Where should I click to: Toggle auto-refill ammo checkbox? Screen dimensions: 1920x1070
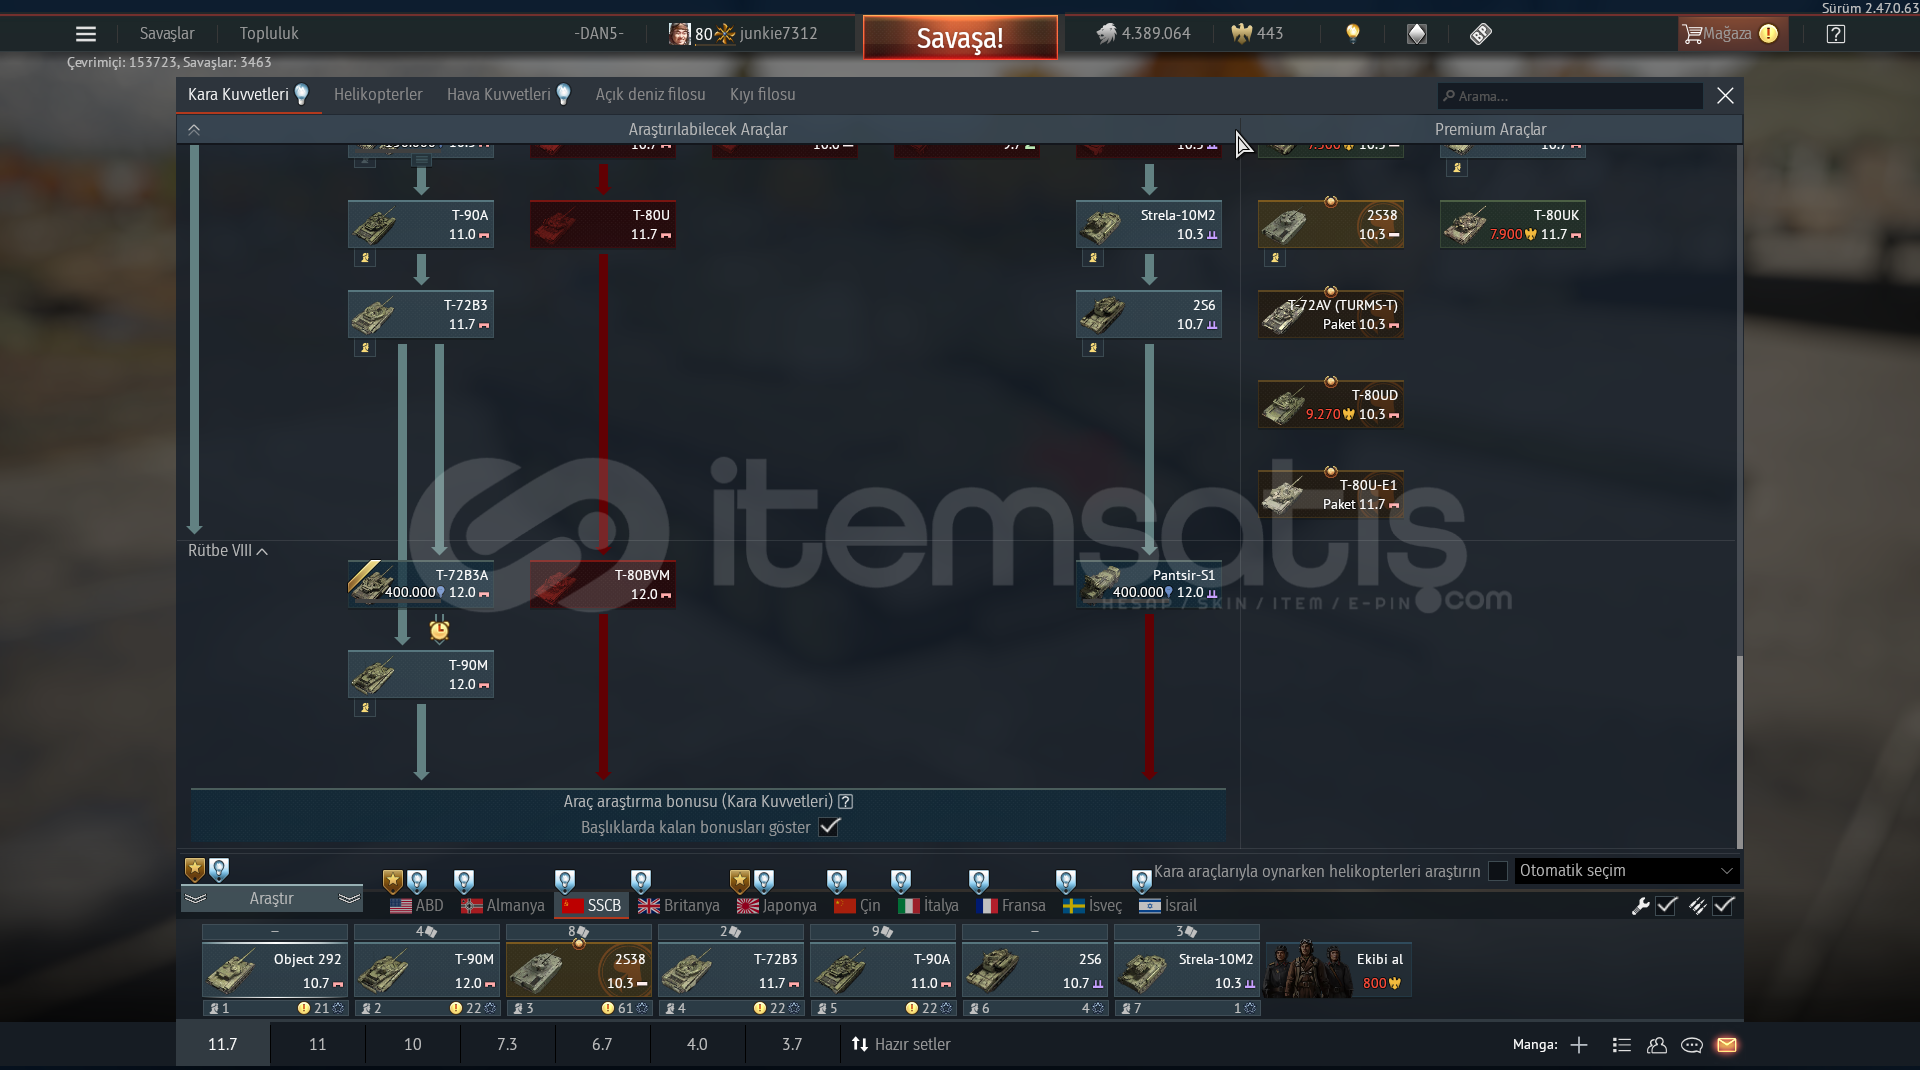1723,906
